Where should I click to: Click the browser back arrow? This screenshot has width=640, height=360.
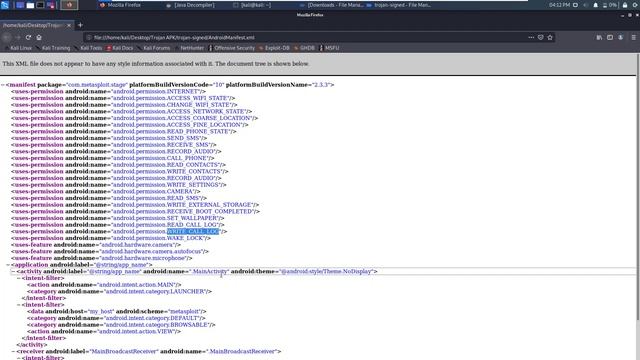point(7,37)
